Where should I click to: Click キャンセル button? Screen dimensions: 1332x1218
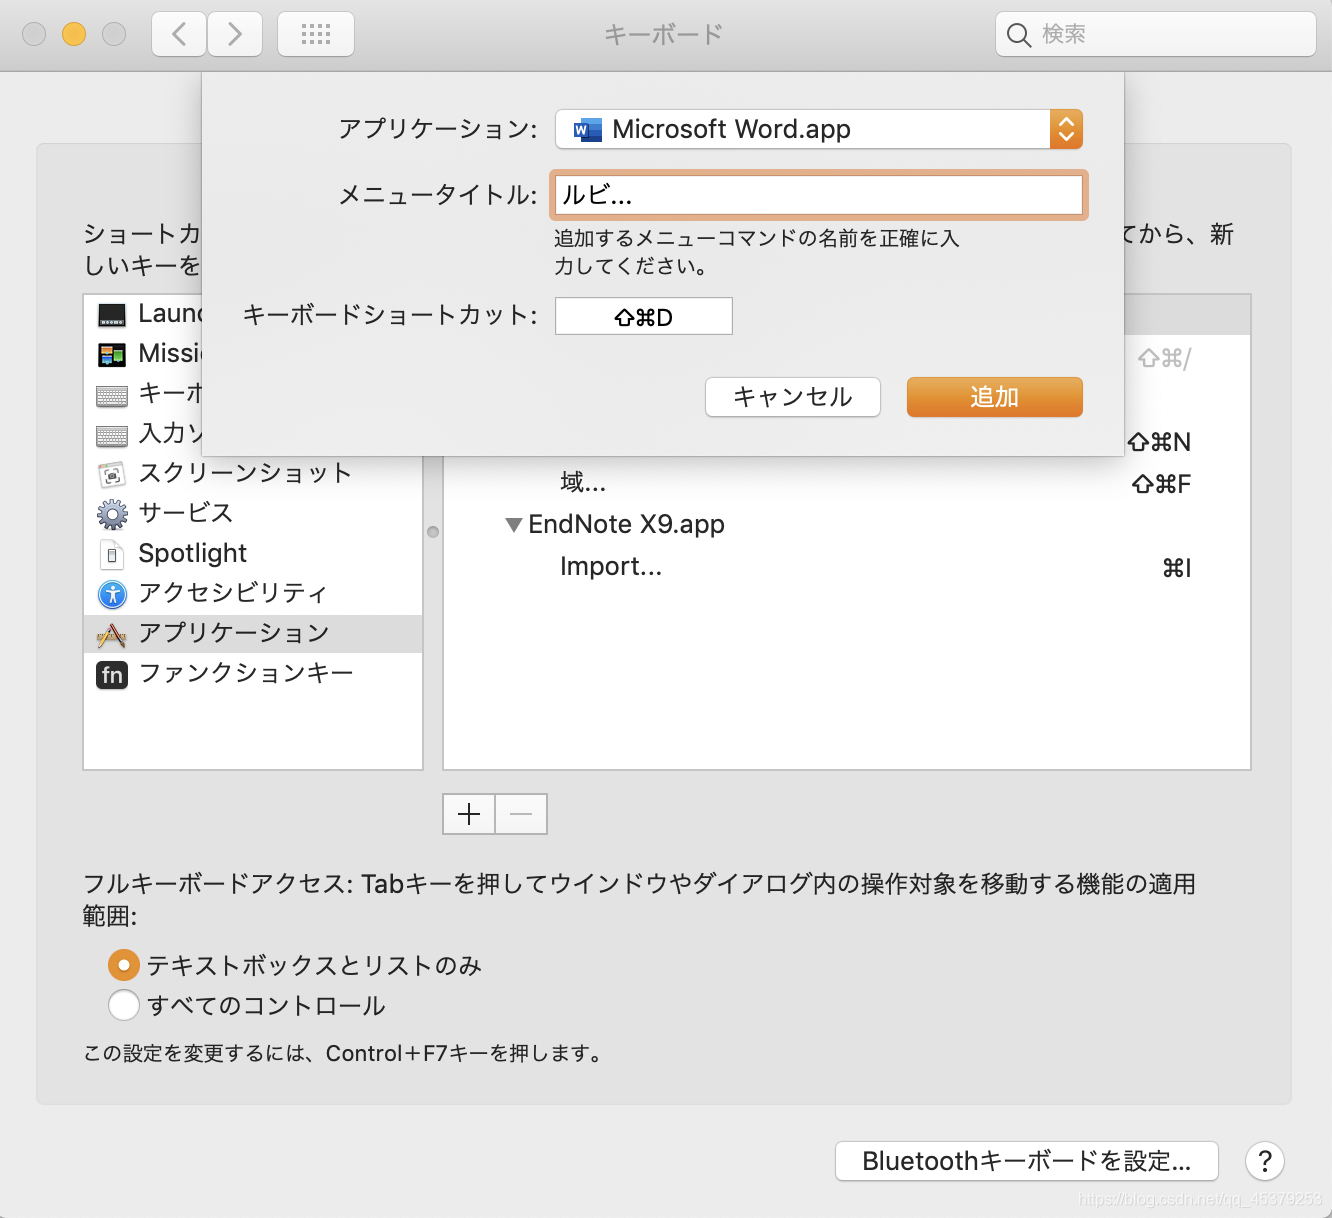(x=793, y=397)
